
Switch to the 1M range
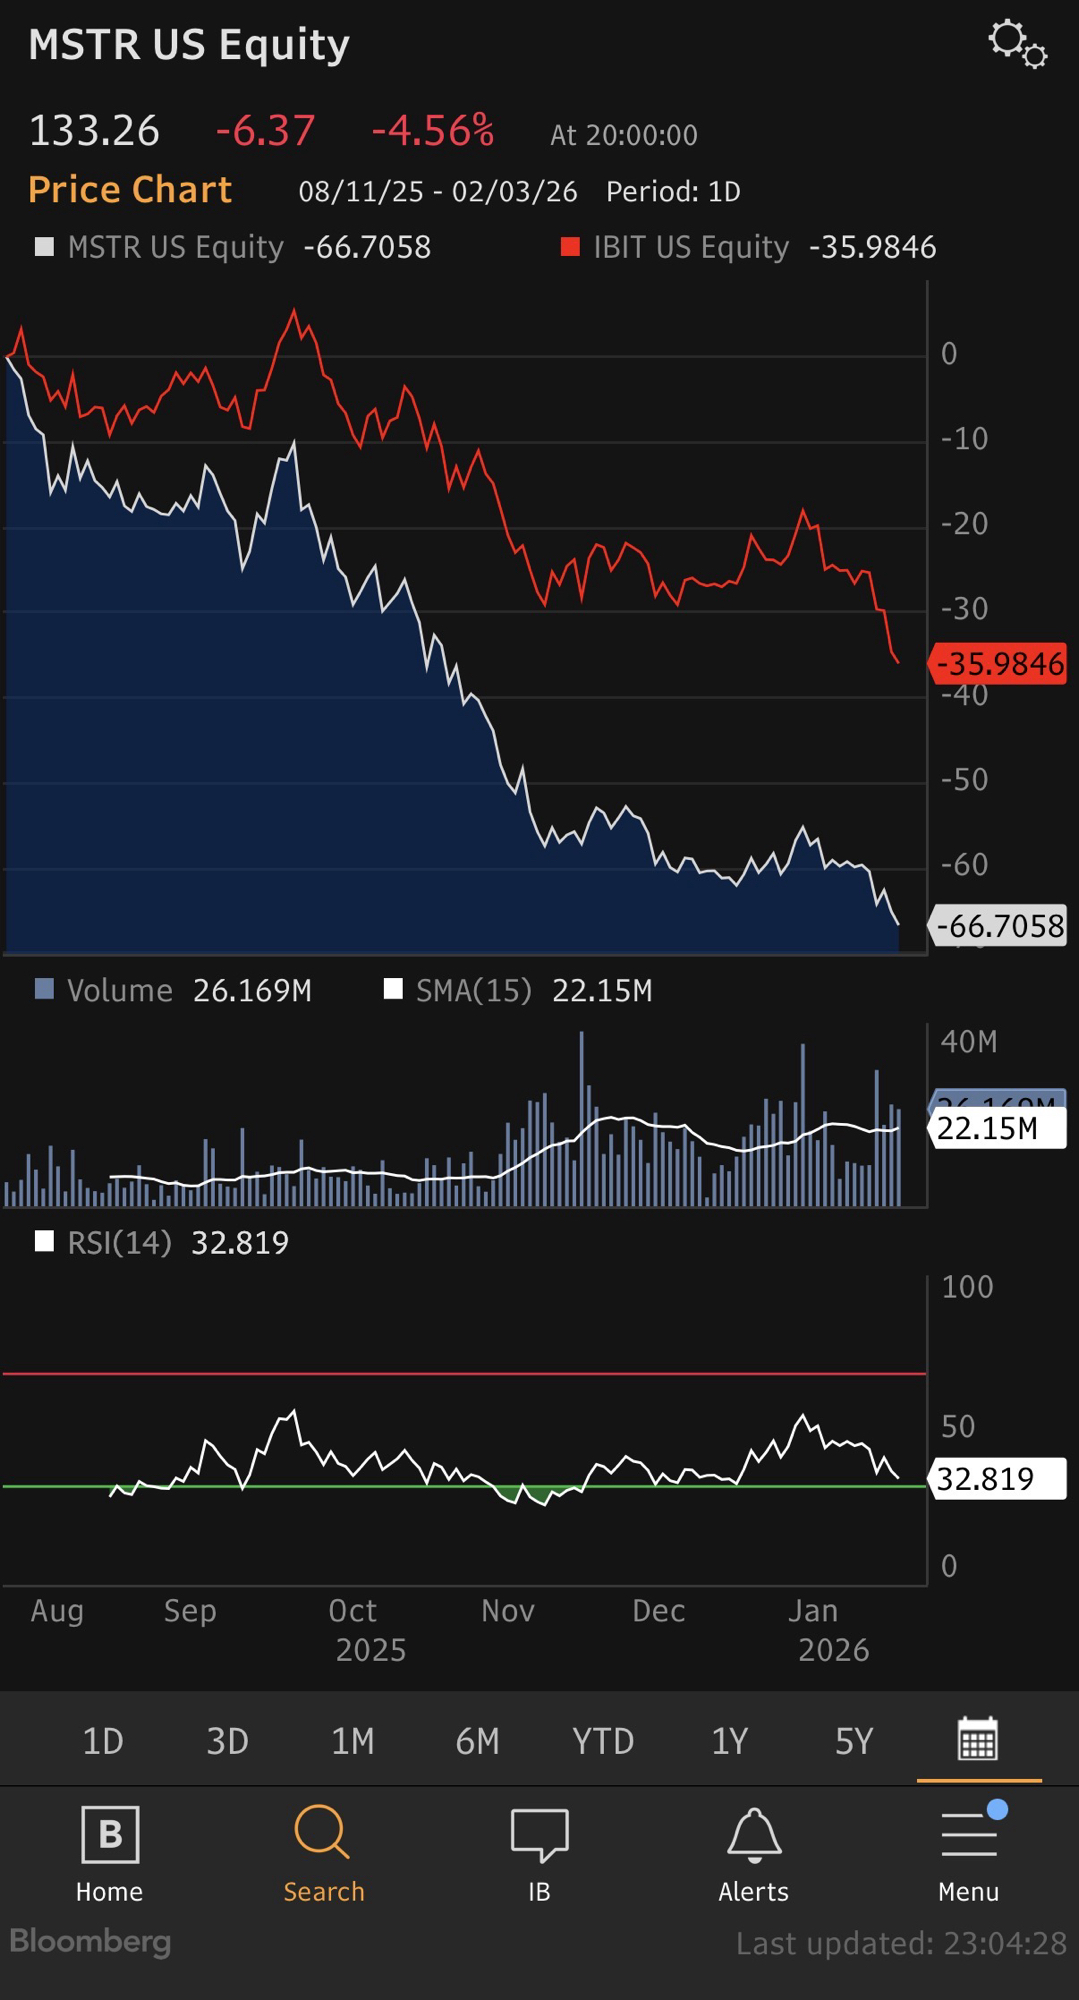click(353, 1741)
